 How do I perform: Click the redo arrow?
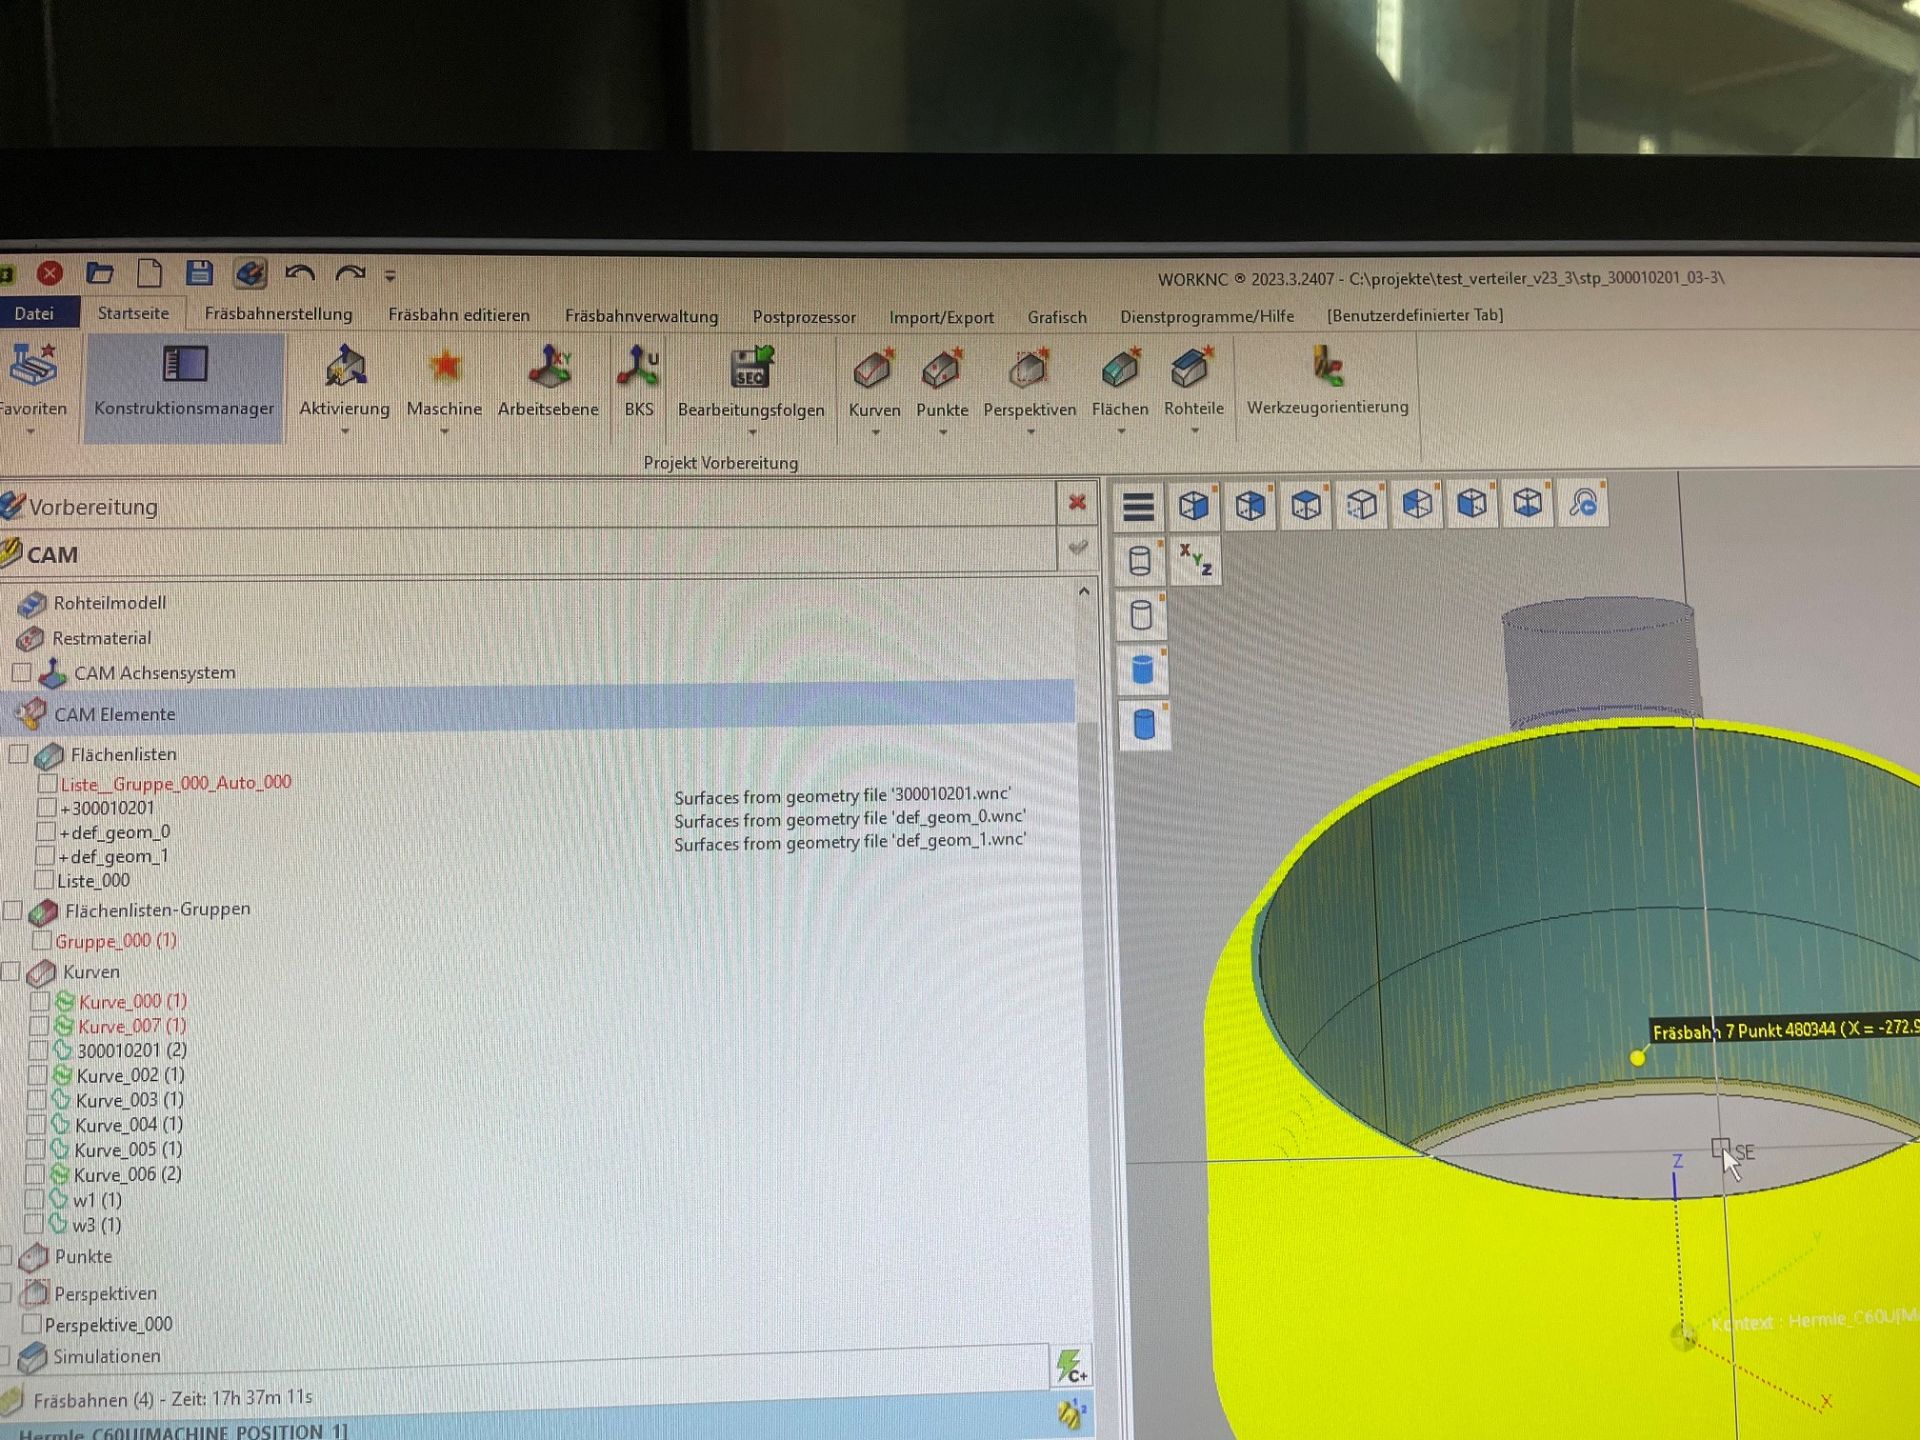coord(350,273)
